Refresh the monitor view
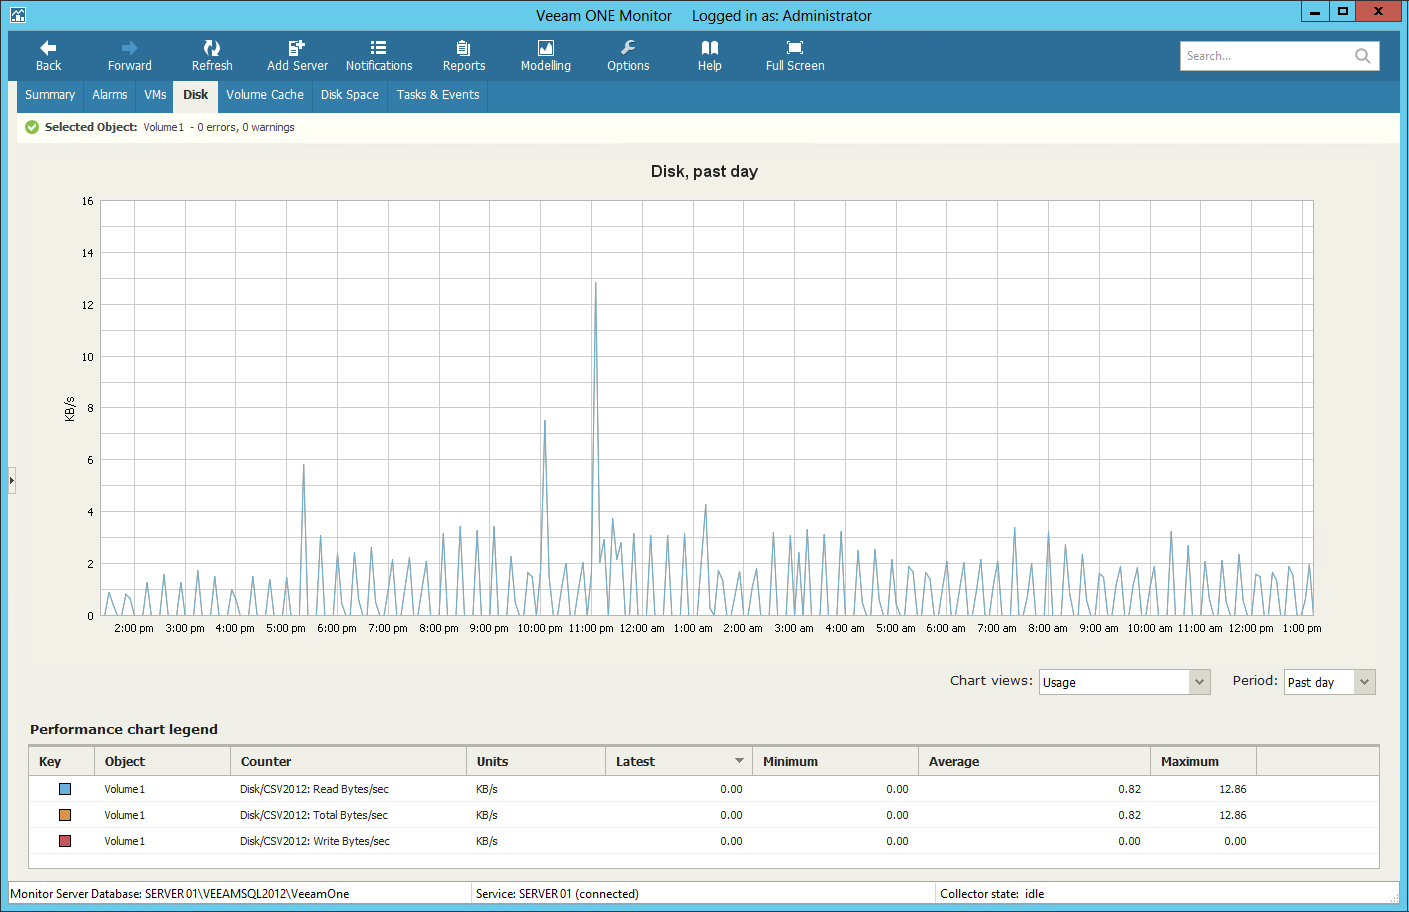 (212, 56)
